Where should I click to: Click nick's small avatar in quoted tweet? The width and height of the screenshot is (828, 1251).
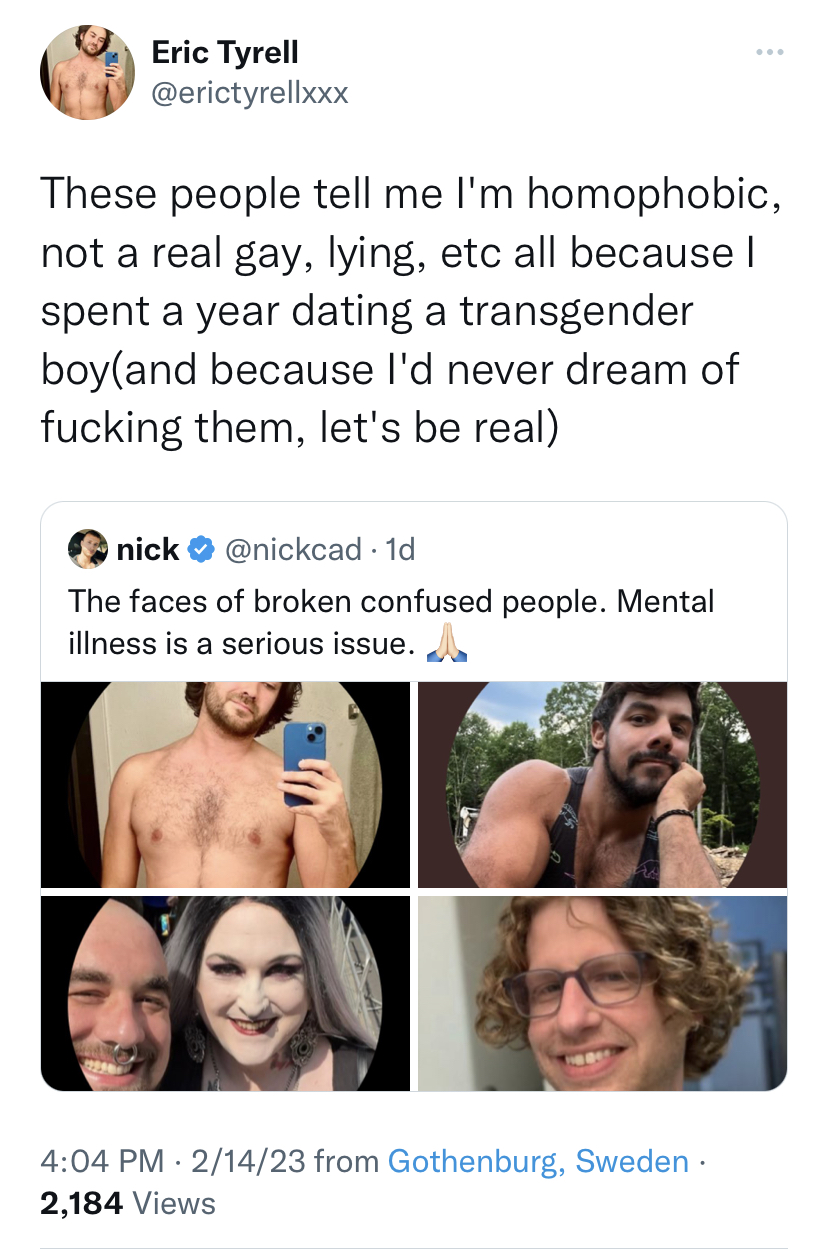point(87,548)
